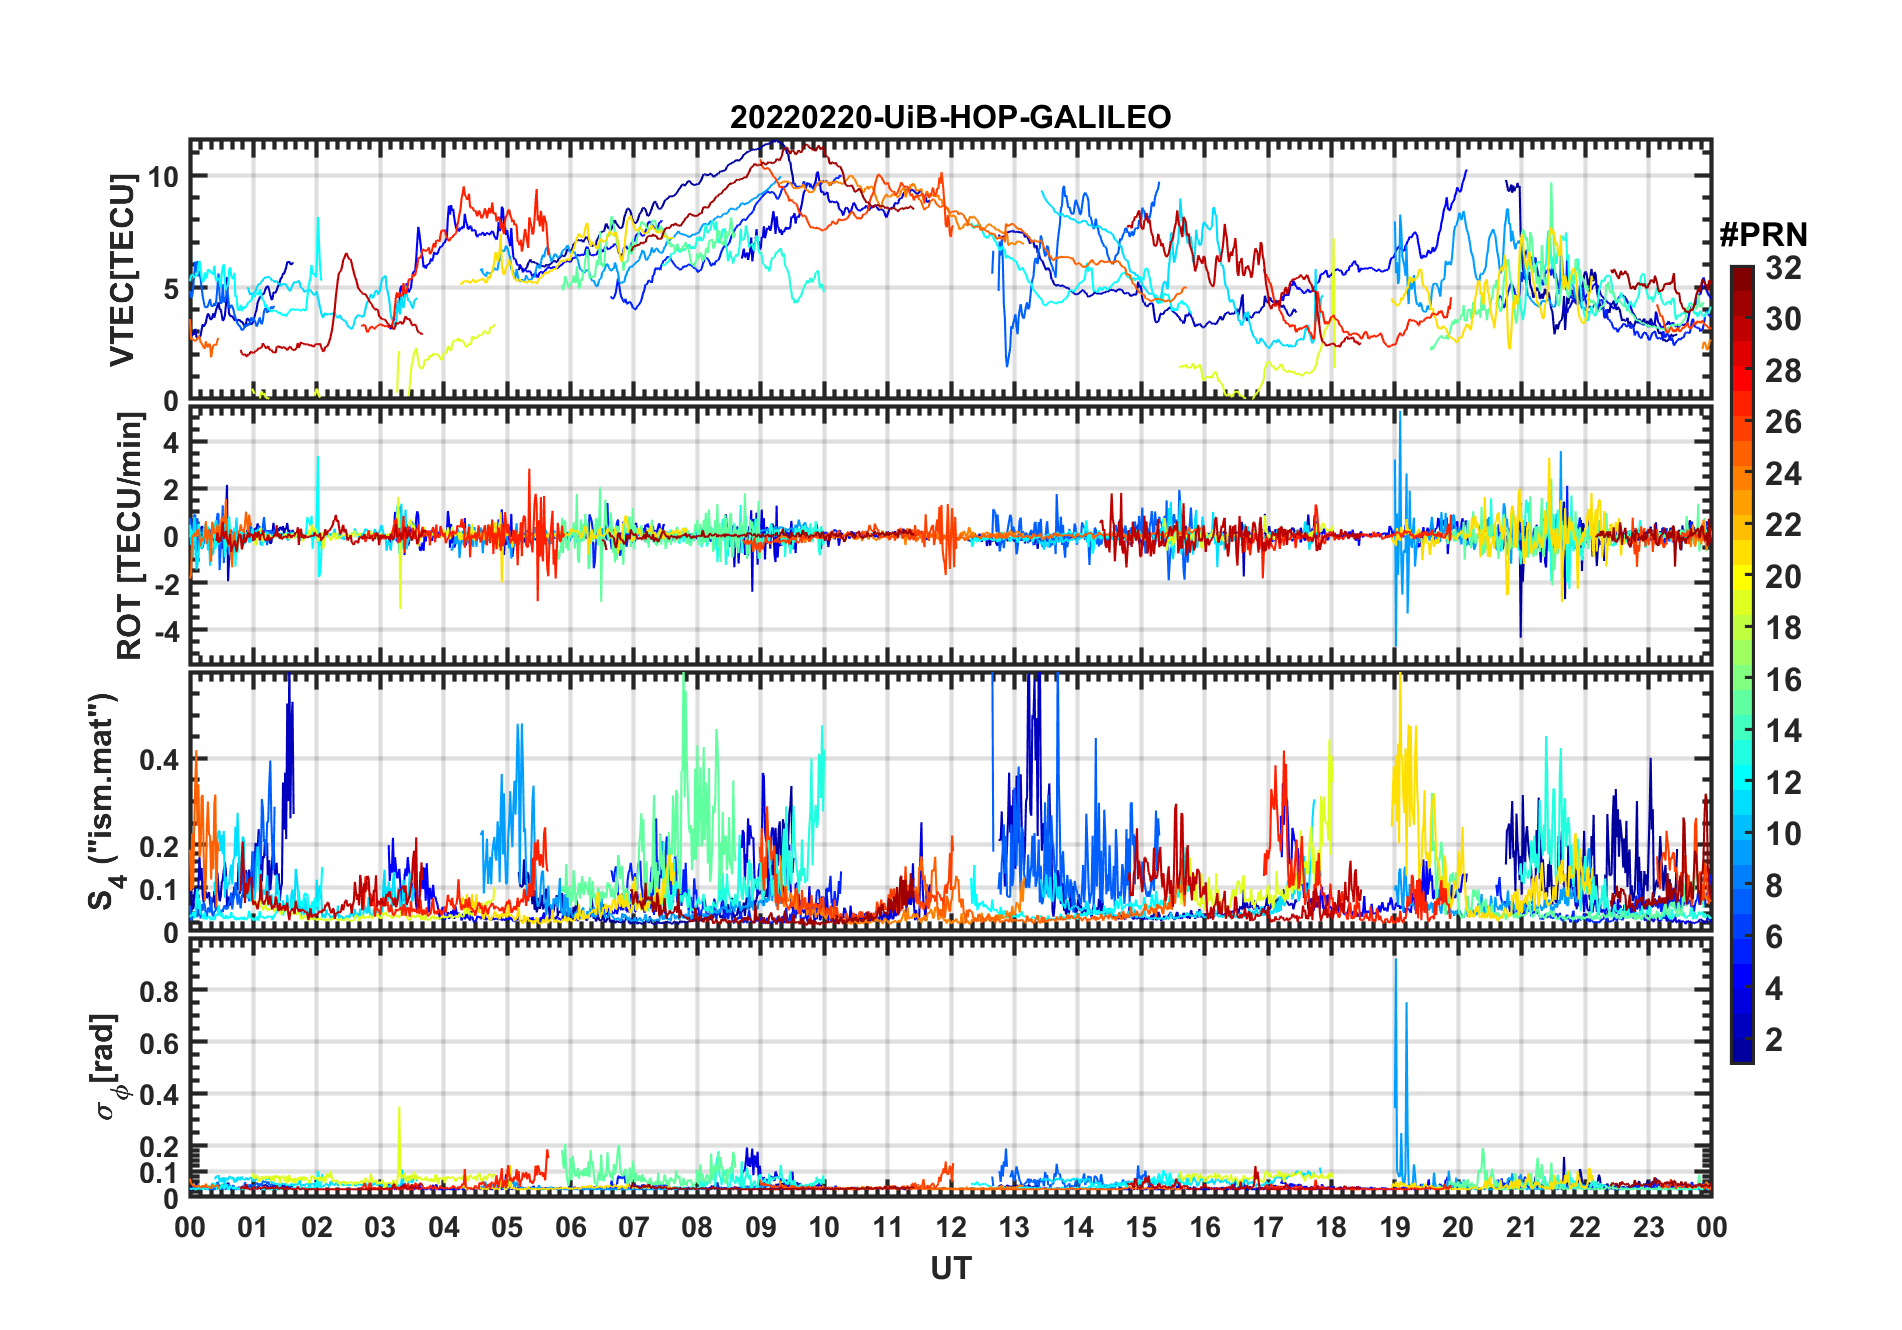Select the 26 label on the PRN colorbar
1902x1330 pixels.
[x=1784, y=422]
